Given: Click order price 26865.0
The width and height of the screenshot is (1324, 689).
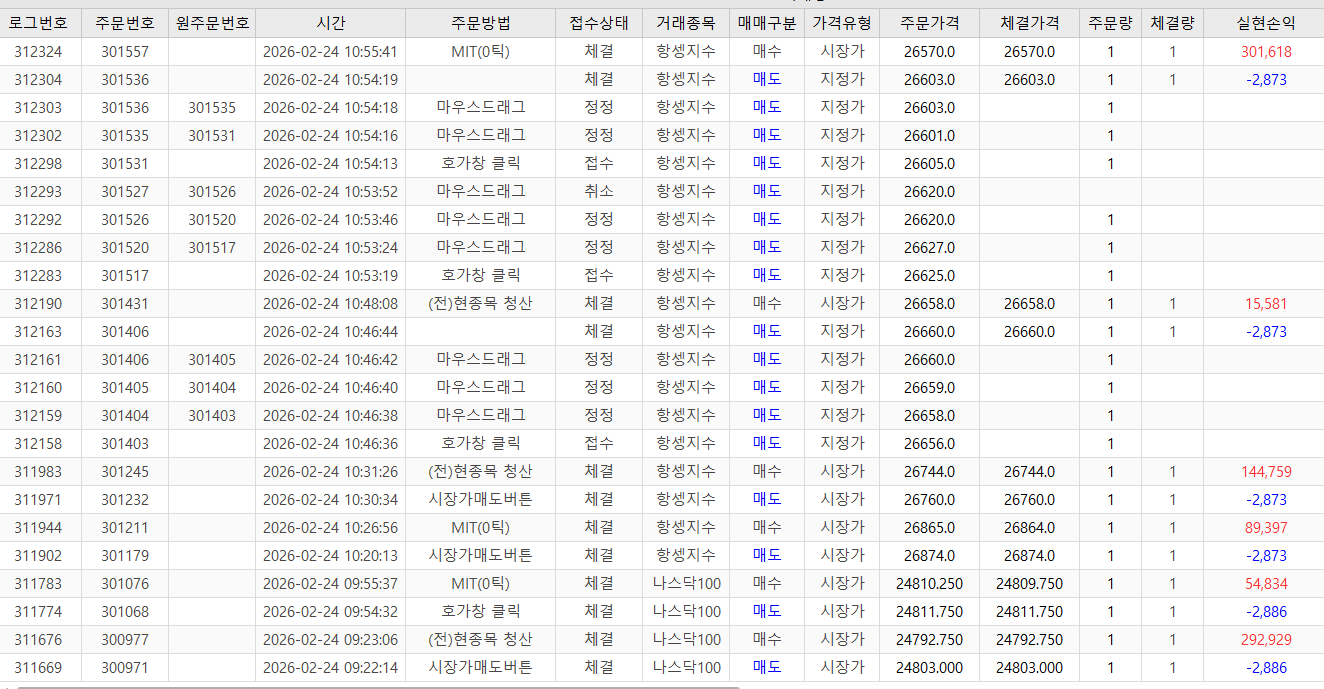Looking at the screenshot, I should click(x=929, y=528).
